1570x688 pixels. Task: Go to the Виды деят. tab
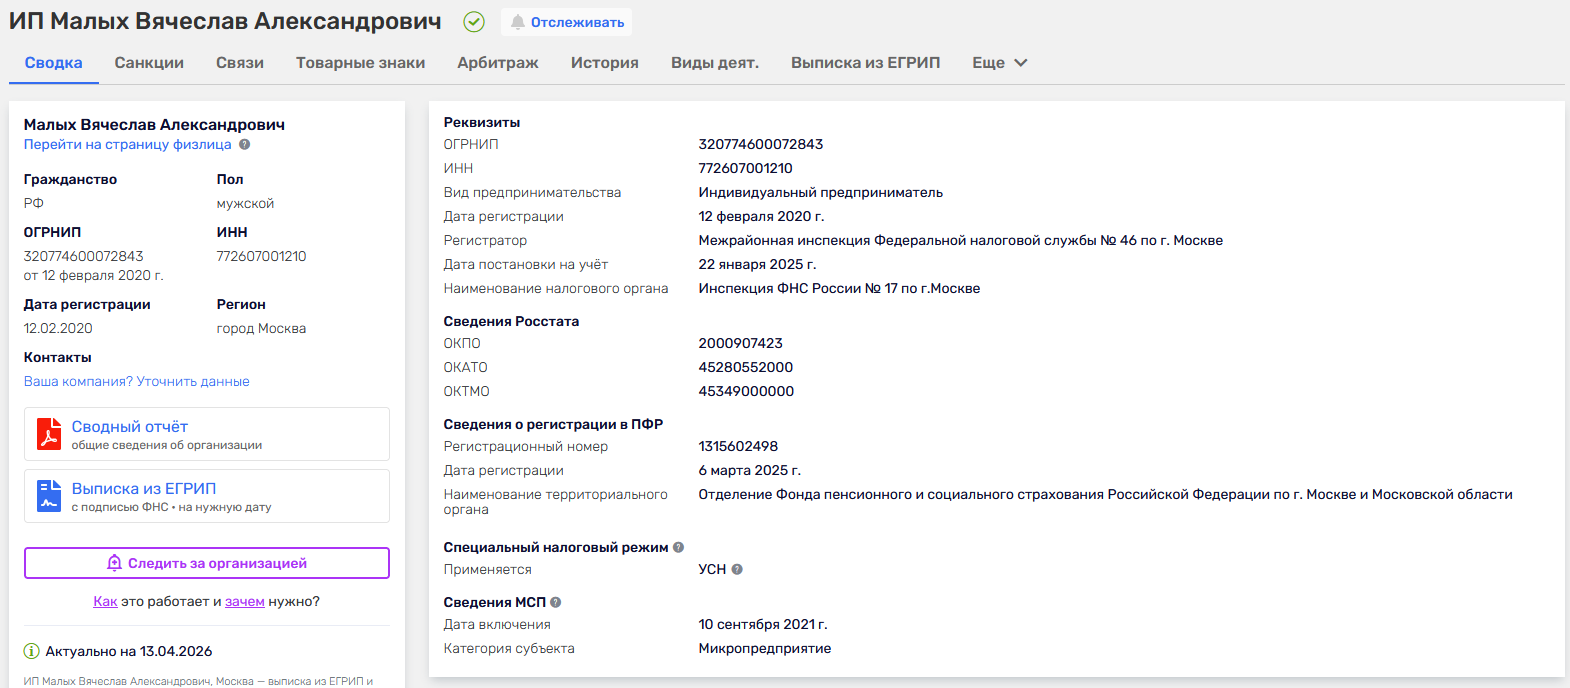coord(714,63)
